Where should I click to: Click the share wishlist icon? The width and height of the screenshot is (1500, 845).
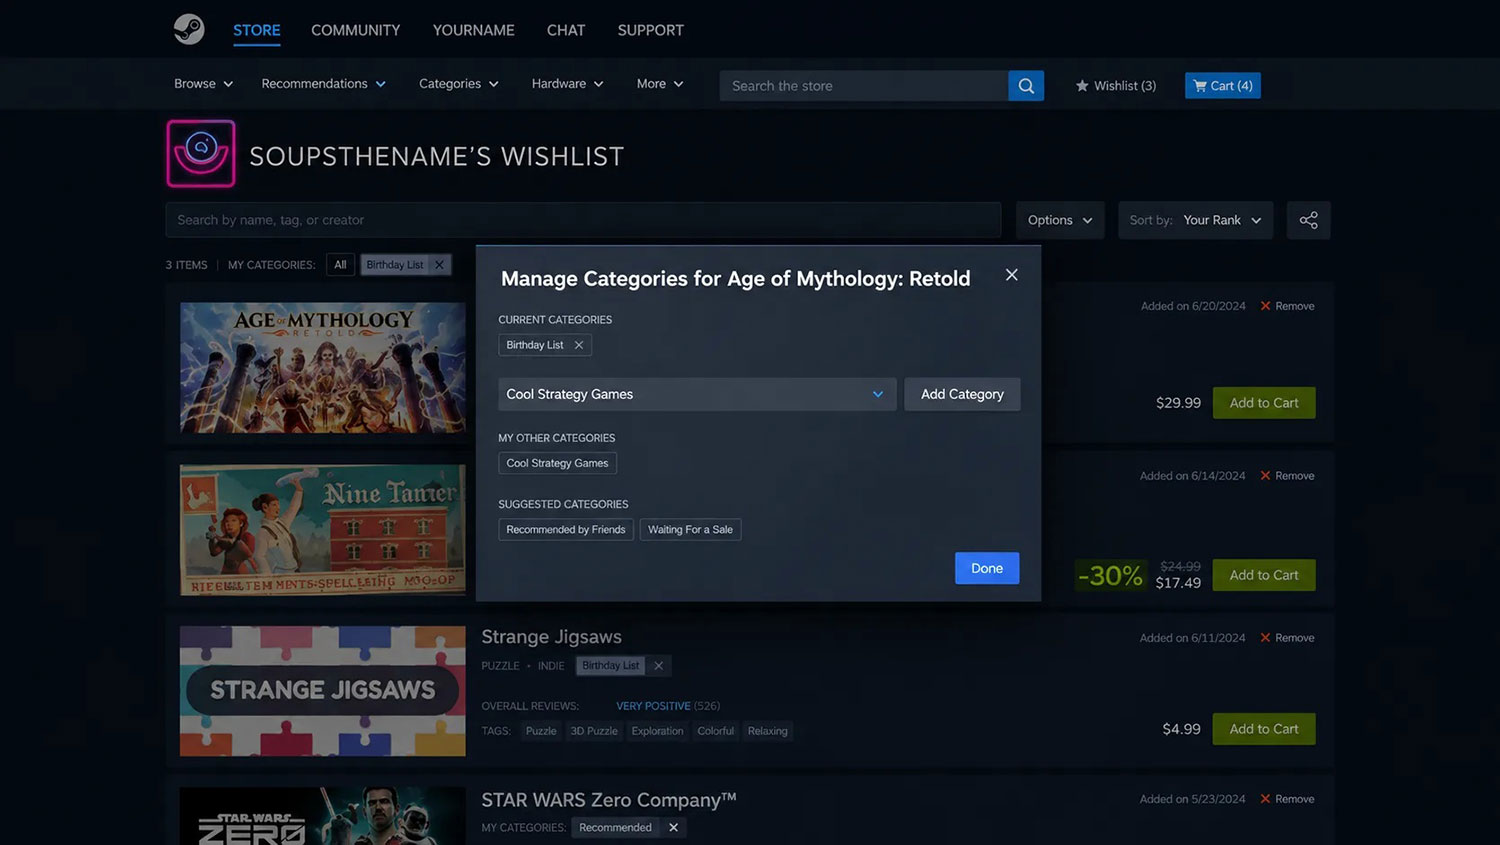click(1308, 220)
